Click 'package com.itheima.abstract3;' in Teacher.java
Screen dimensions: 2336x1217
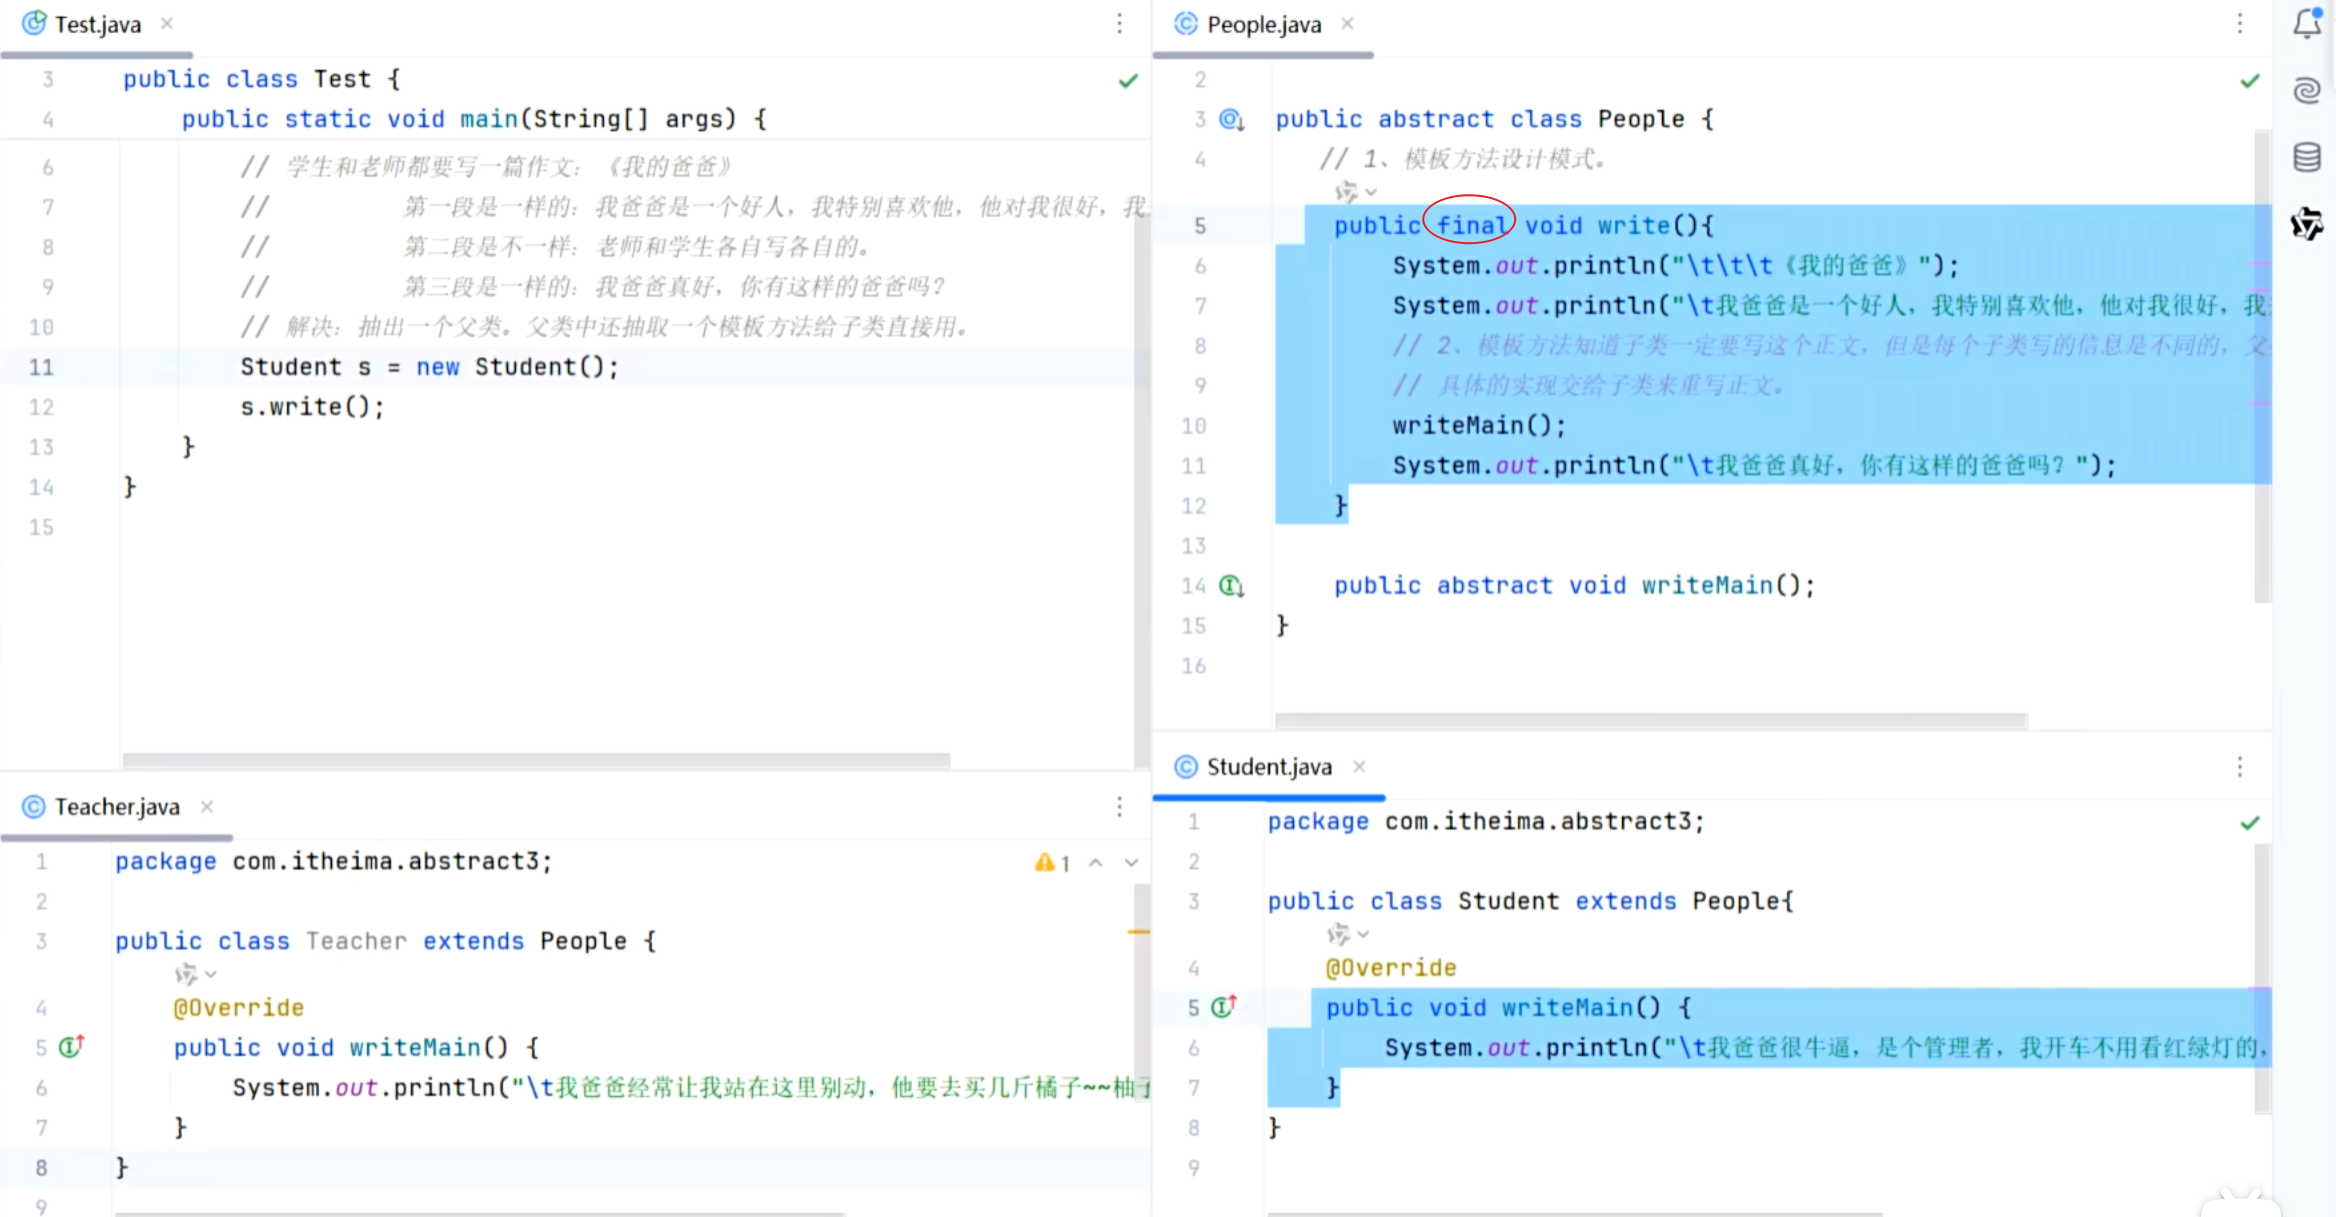(x=334, y=862)
